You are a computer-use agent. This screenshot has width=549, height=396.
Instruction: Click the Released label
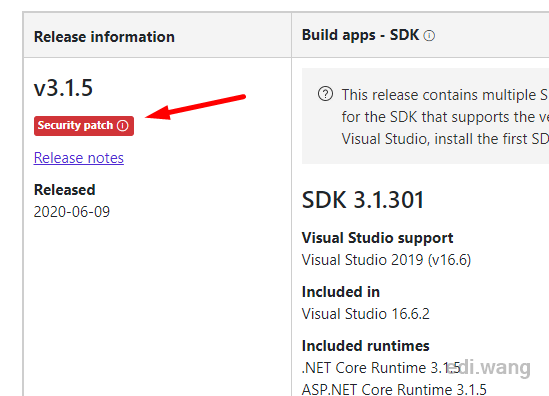click(64, 190)
